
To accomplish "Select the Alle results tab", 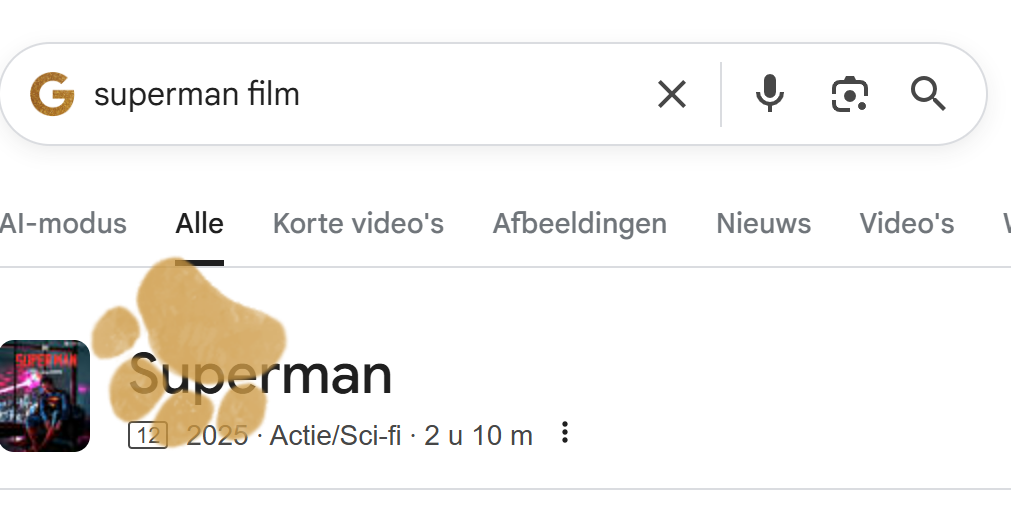I will [199, 224].
